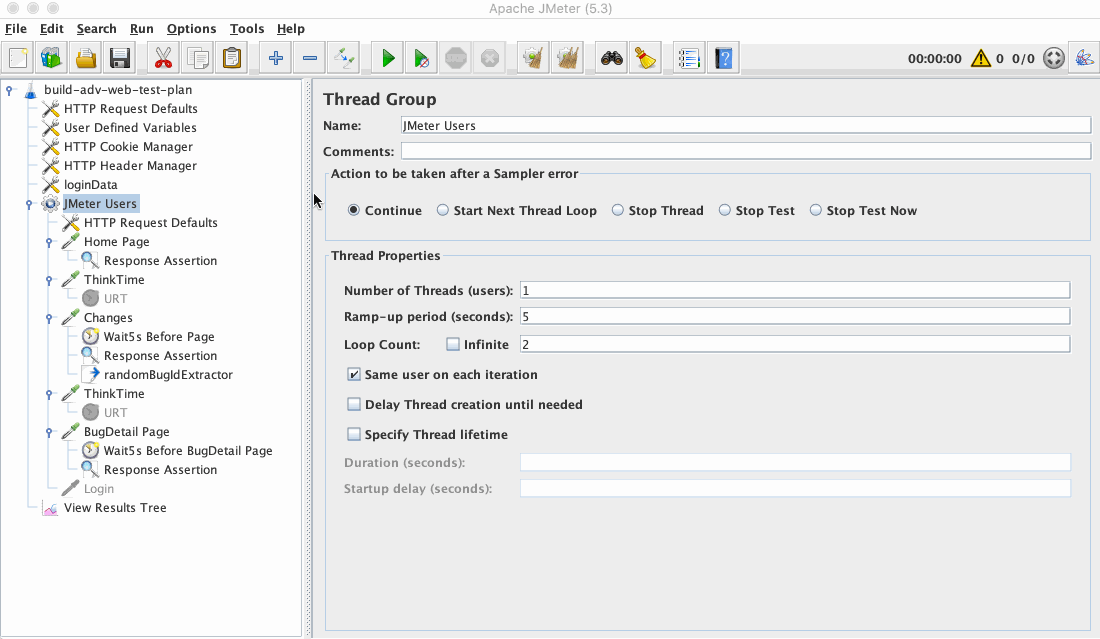Select the Continue radio button
1100x639 pixels.
coord(354,210)
